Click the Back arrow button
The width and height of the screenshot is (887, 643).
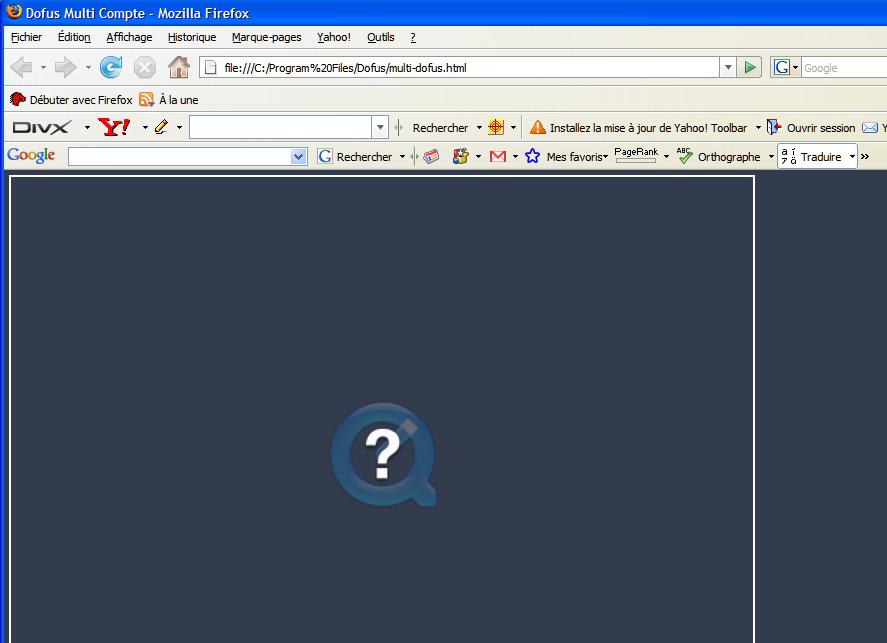(x=21, y=68)
